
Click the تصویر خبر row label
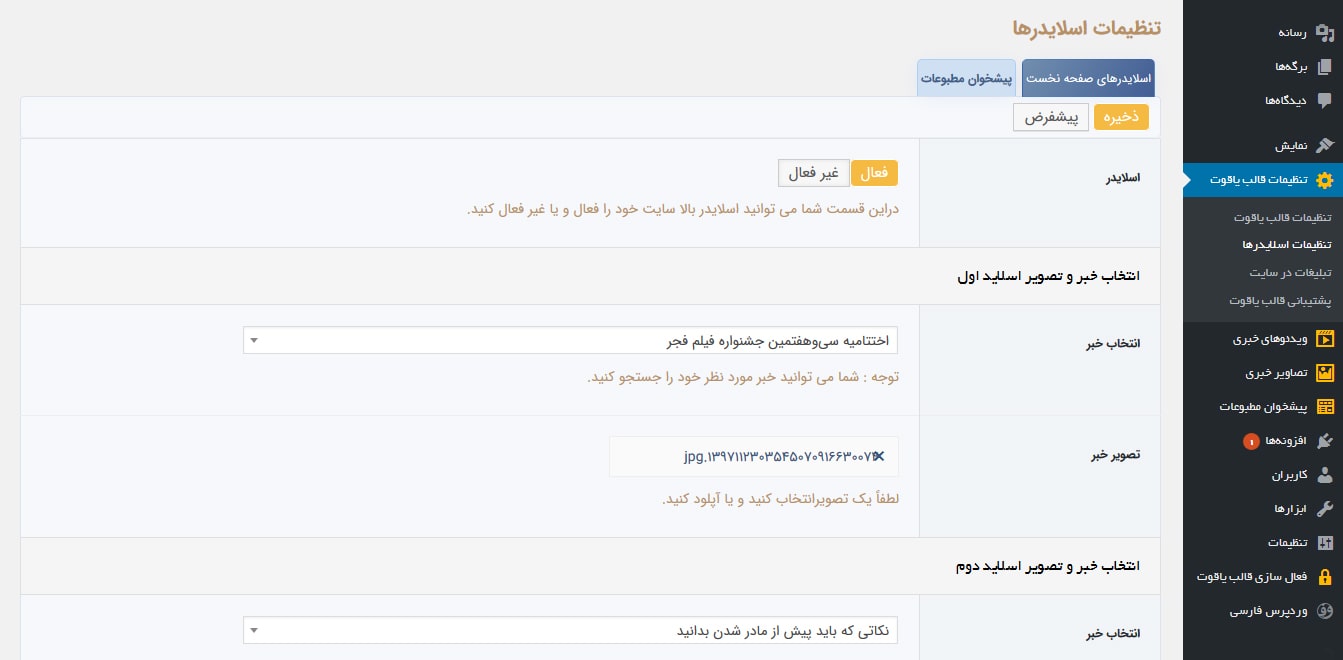point(1115,455)
